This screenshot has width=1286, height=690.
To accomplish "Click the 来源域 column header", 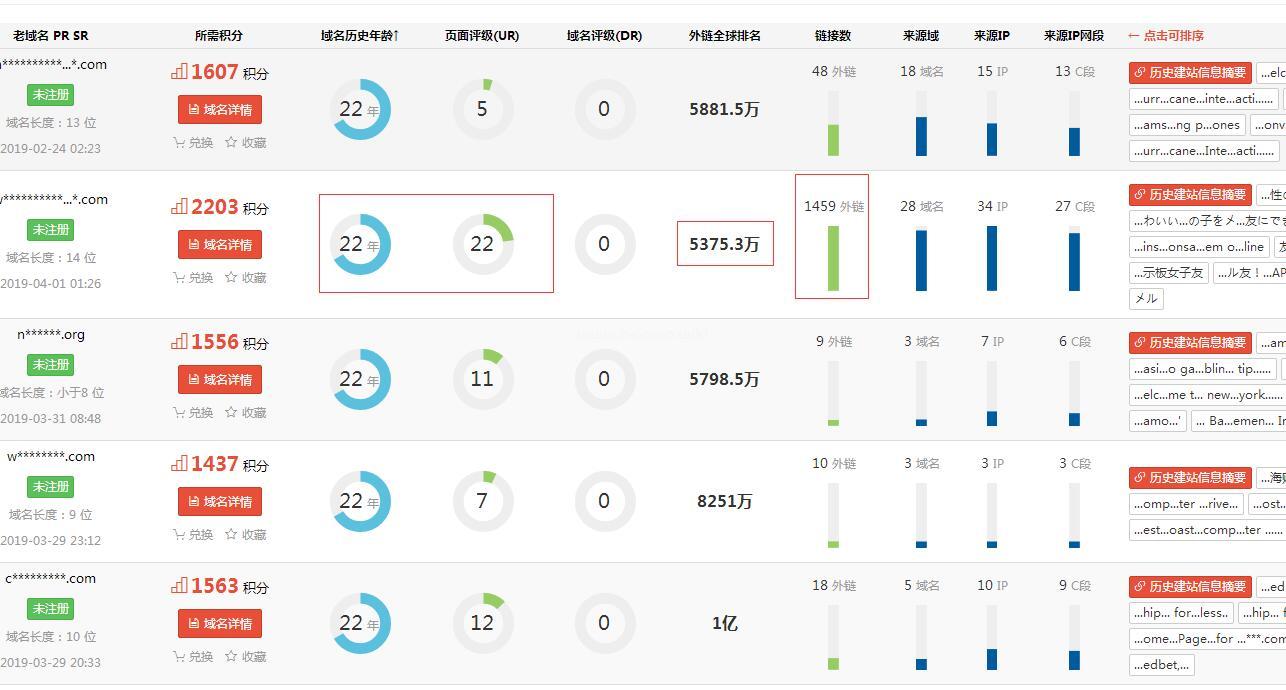I will point(921,36).
